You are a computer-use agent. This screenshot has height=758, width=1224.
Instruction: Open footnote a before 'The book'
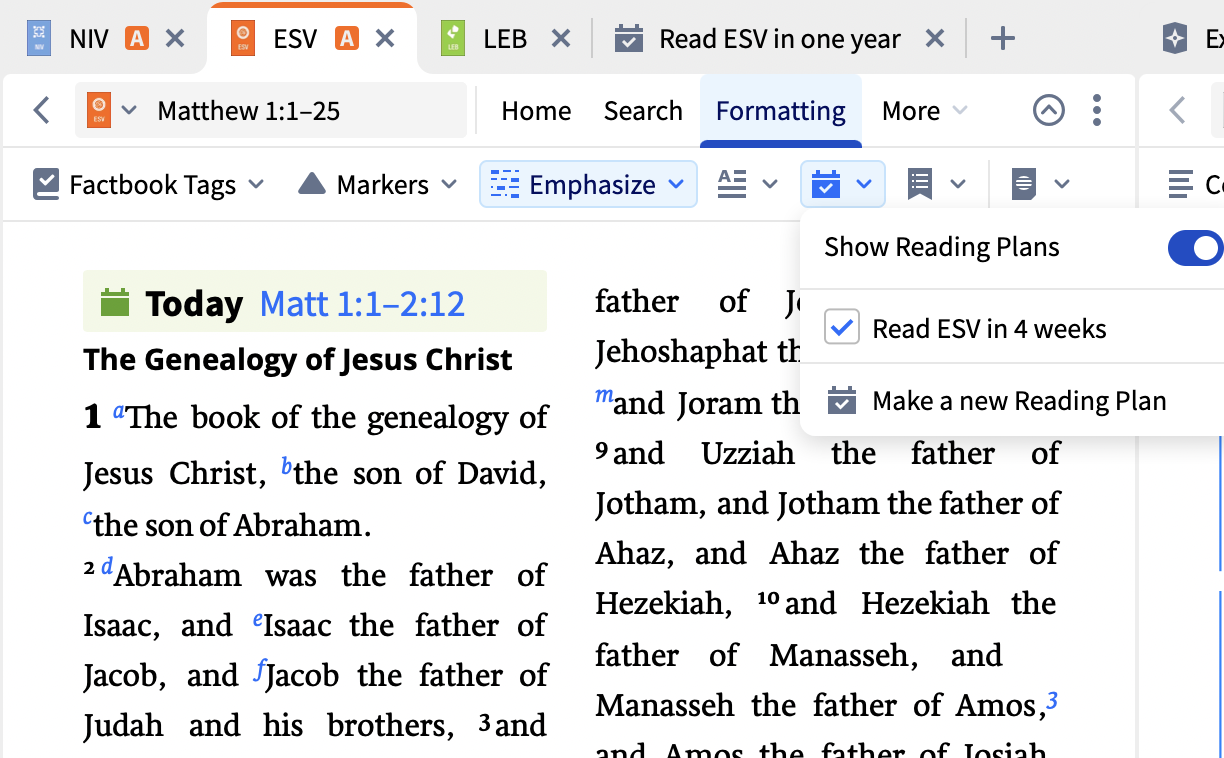point(119,410)
